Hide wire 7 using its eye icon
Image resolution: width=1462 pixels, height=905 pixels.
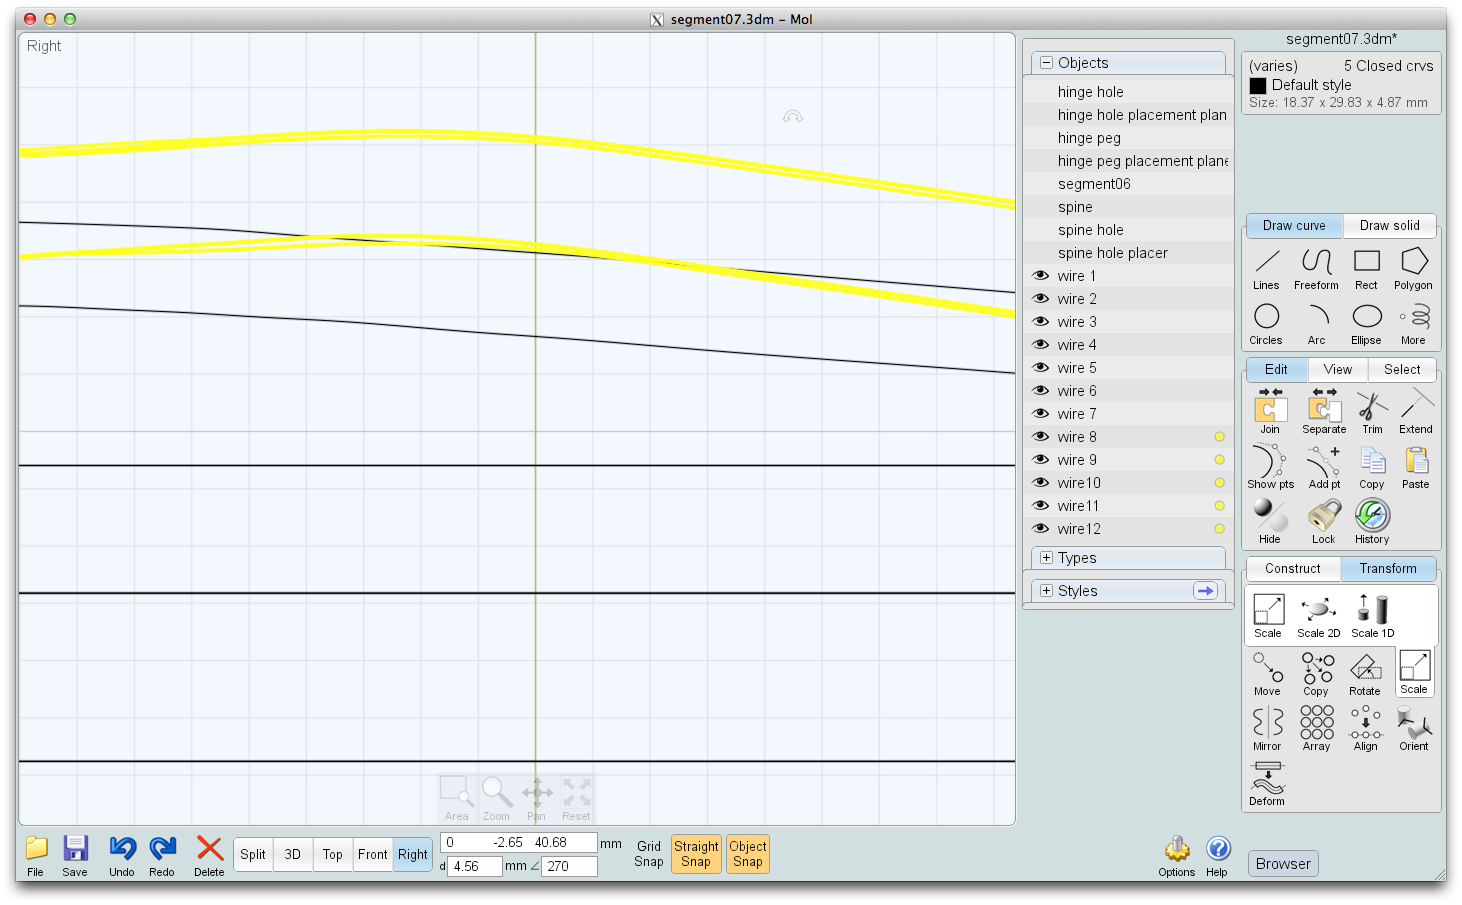point(1041,414)
